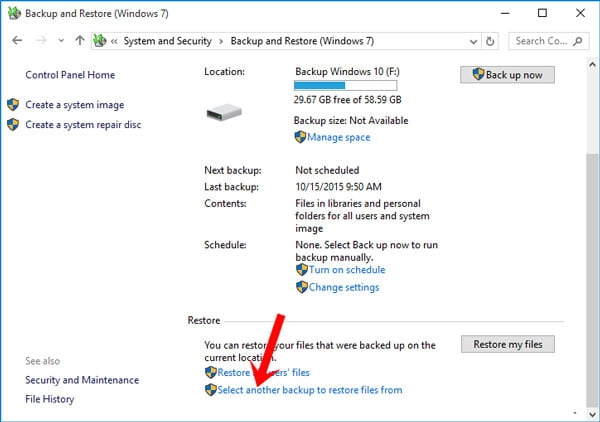
Task: Click the search magnifier icon
Action: (x=578, y=41)
